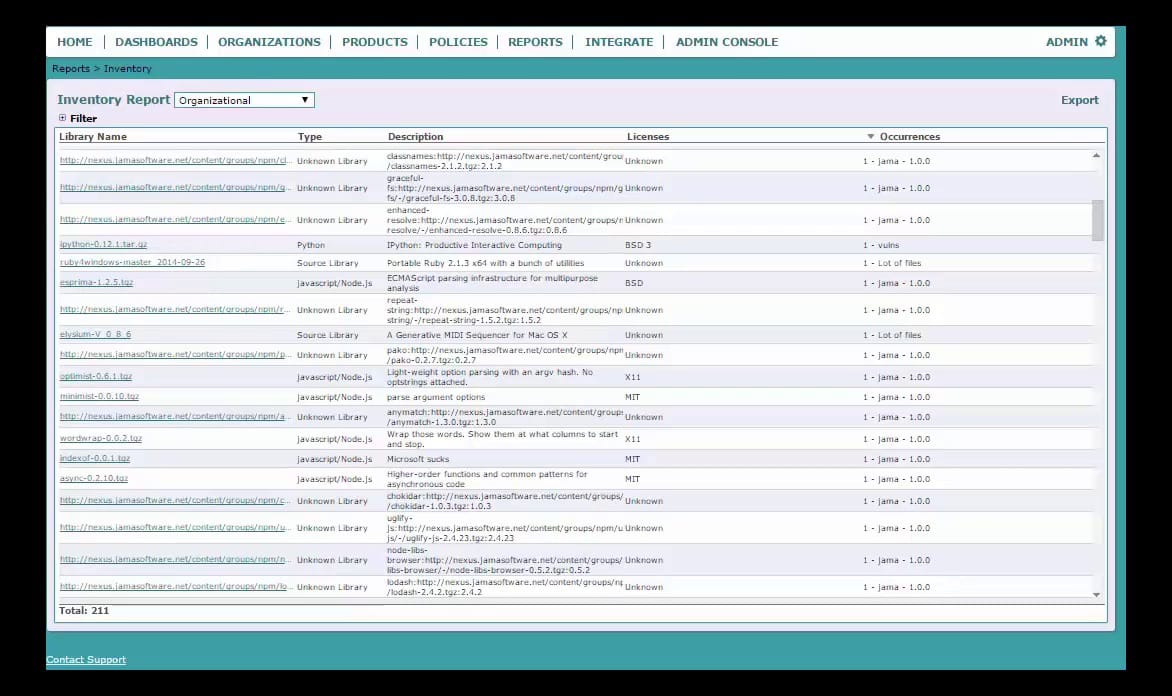
Task: Open the ADMIN CONSOLE
Action: 726,41
